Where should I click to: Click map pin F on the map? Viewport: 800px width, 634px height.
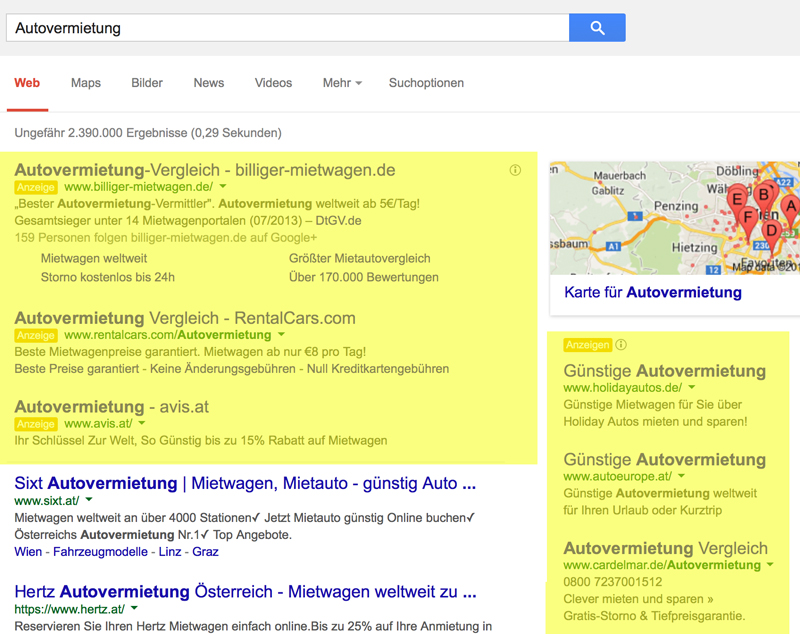(748, 220)
